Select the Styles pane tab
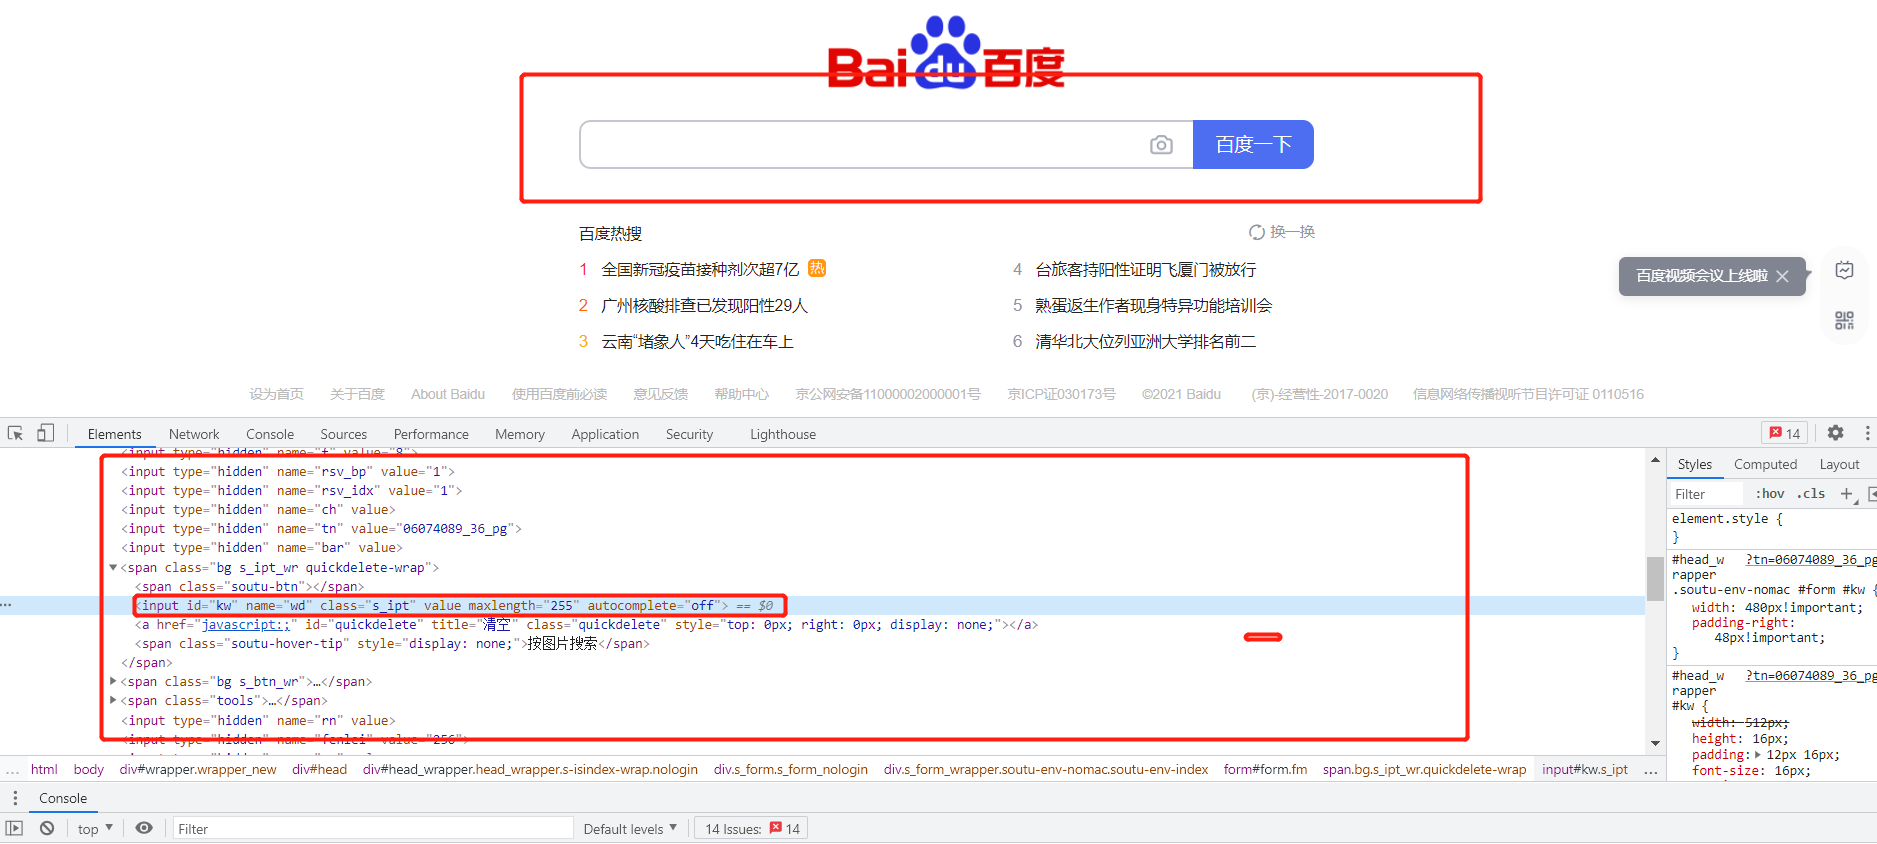The width and height of the screenshot is (1877, 844). 1694,464
